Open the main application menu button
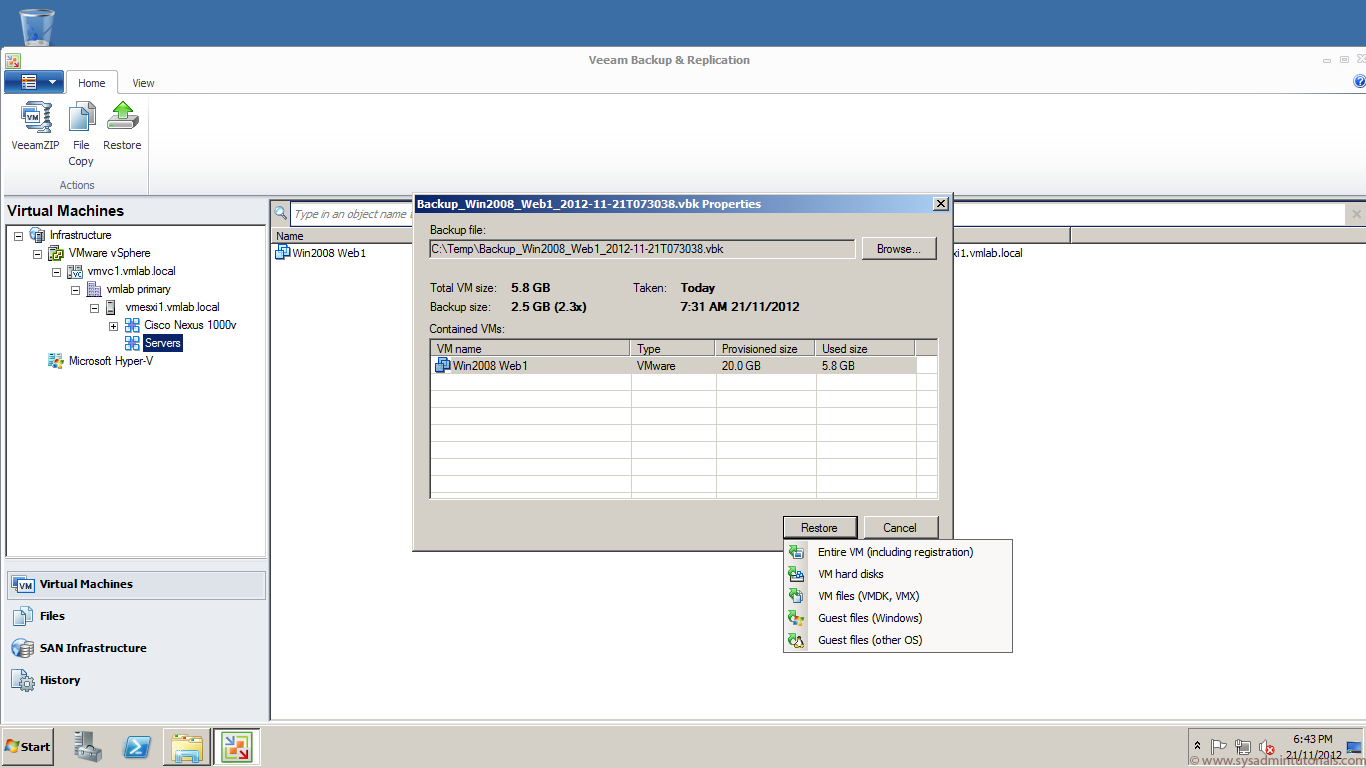The width and height of the screenshot is (1366, 768). click(34, 82)
